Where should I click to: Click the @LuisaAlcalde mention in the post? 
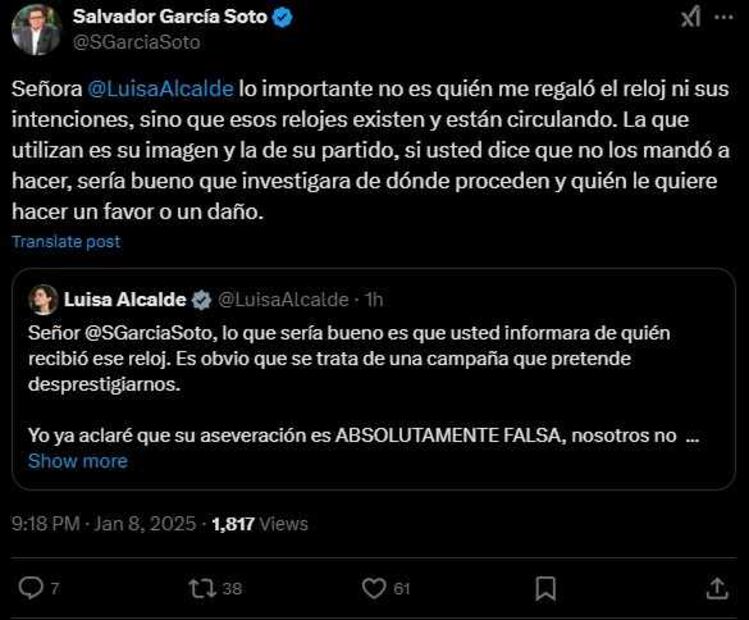point(161,88)
